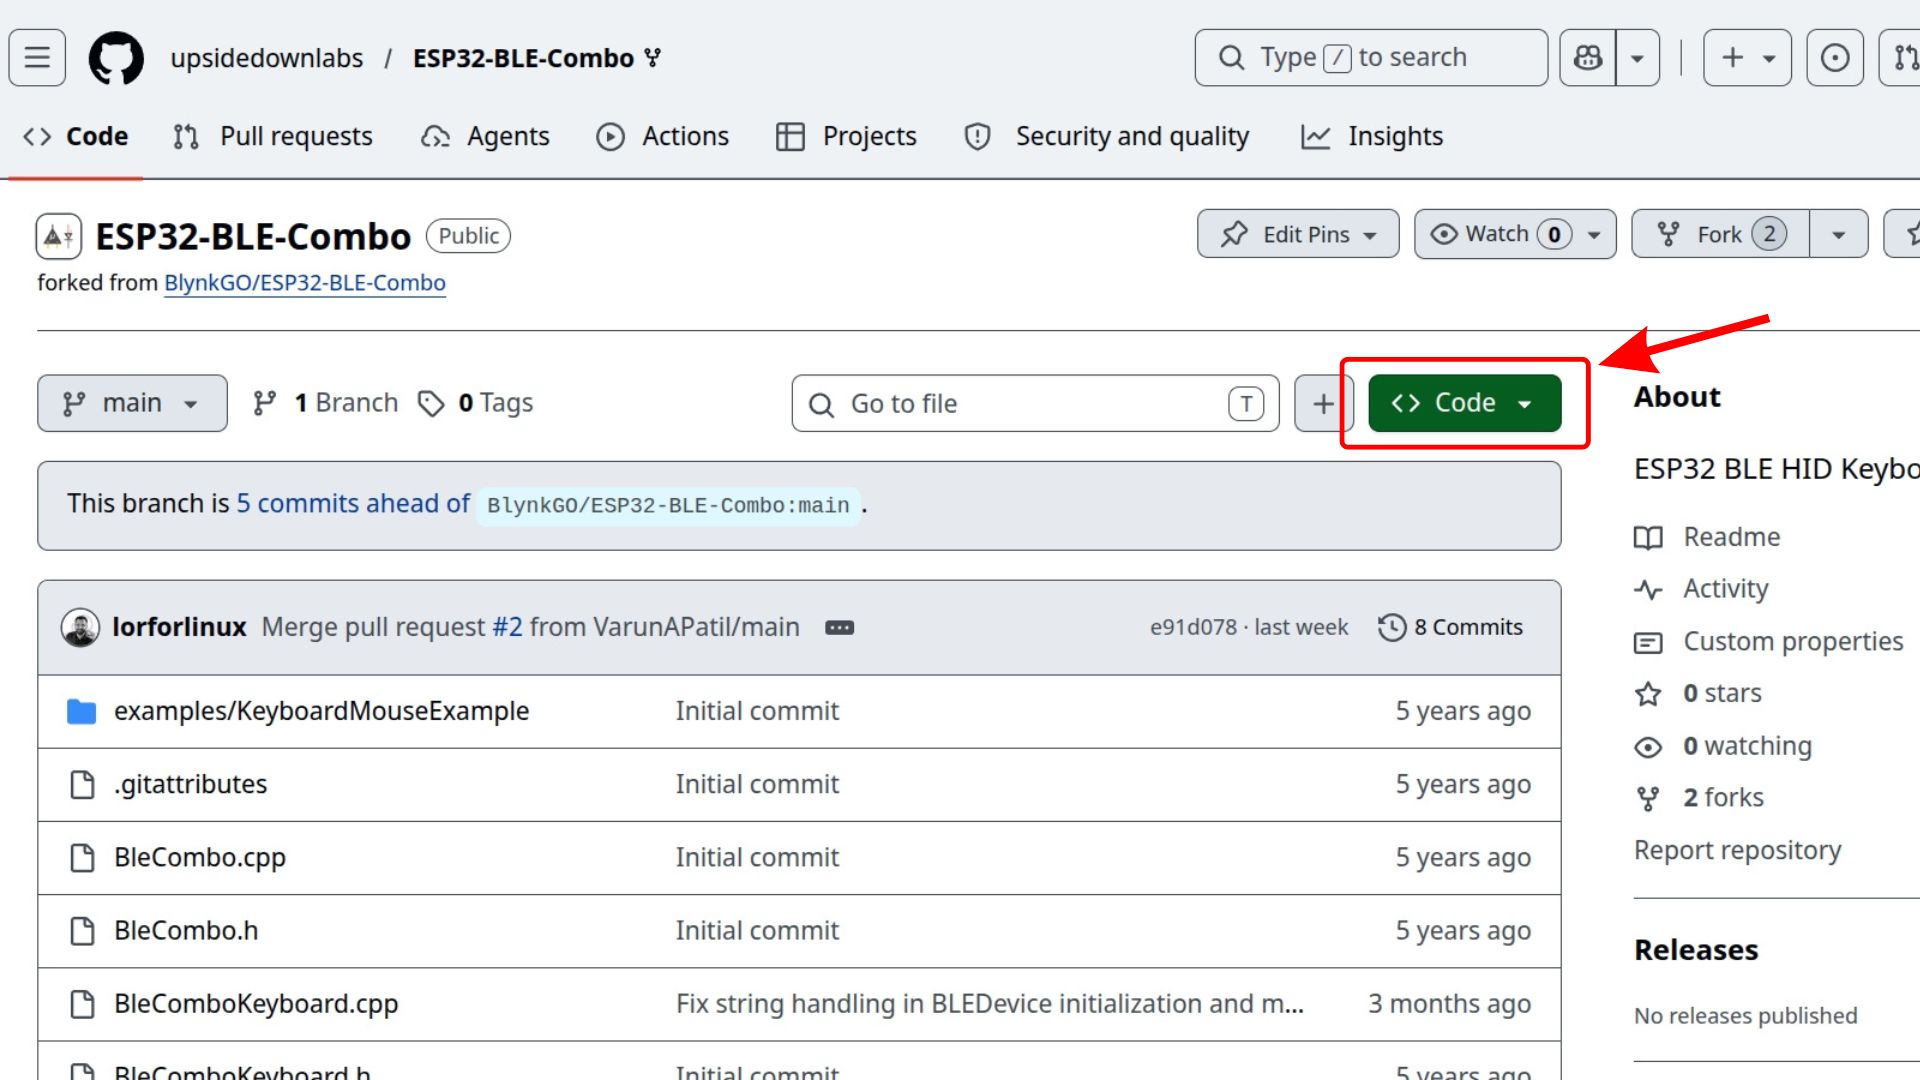Open the BlynkGO/ESP32-BLE-Combo parent repo link
1920x1080 pixels.
[x=305, y=283]
